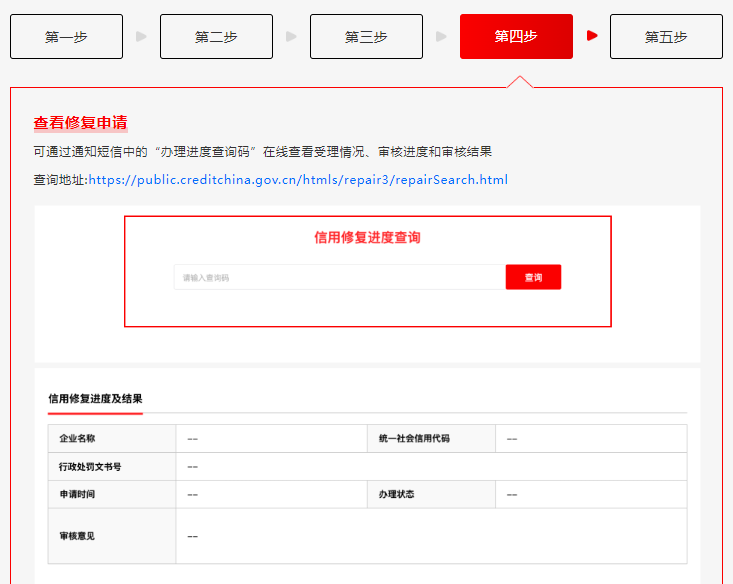Click the gray arrow after 第一步
The image size is (733, 584).
141,36
